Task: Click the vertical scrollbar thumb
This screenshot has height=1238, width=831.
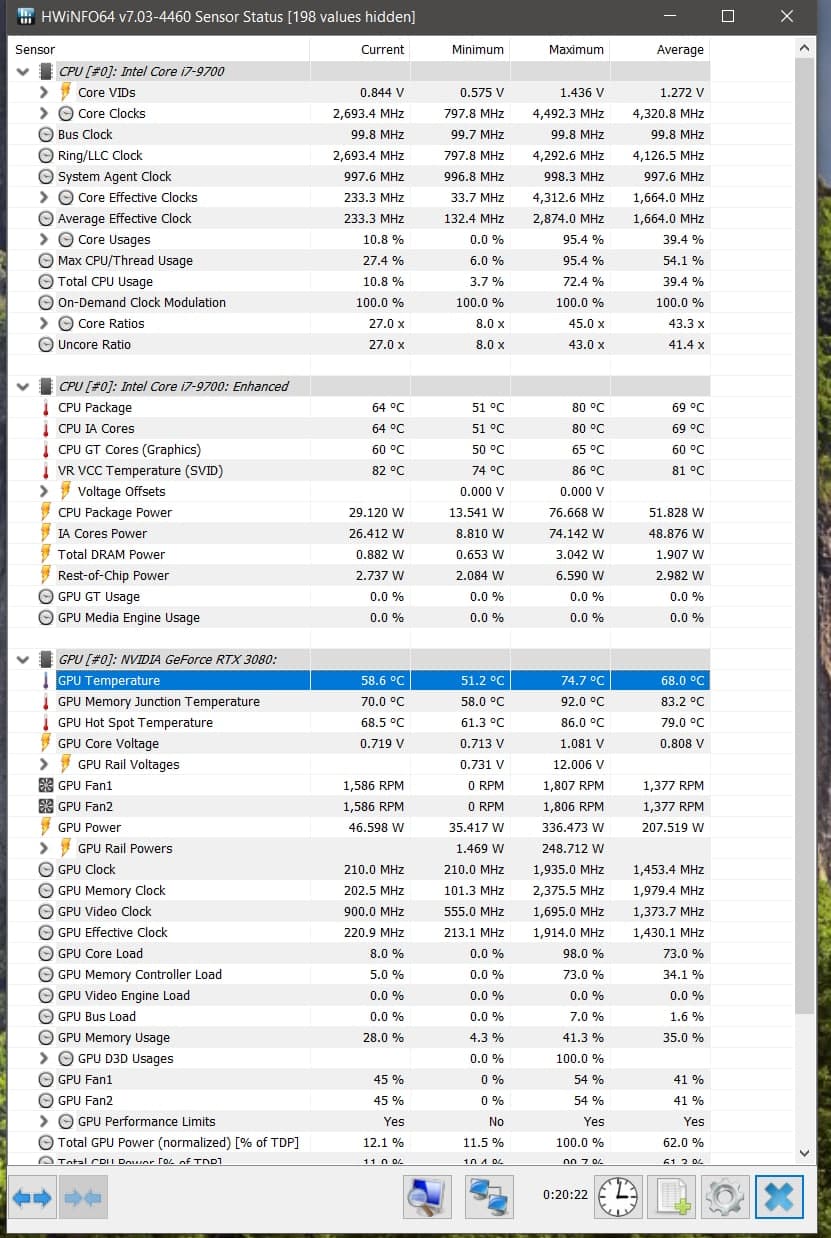Action: point(806,538)
